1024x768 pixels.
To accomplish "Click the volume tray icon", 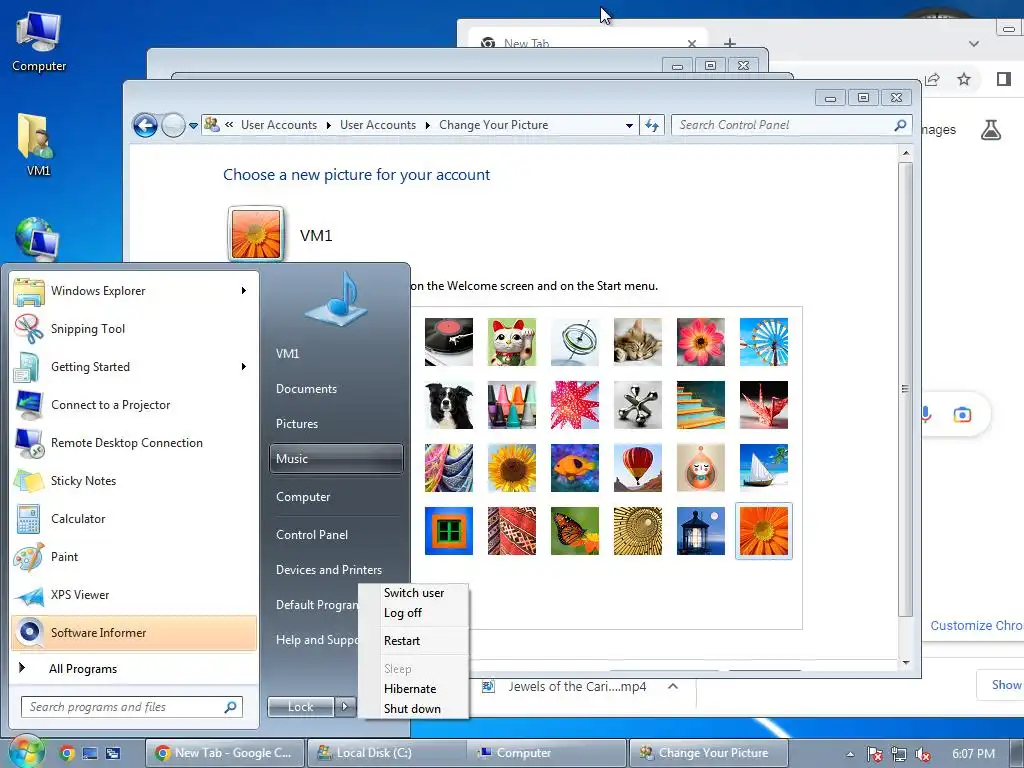I will (923, 754).
